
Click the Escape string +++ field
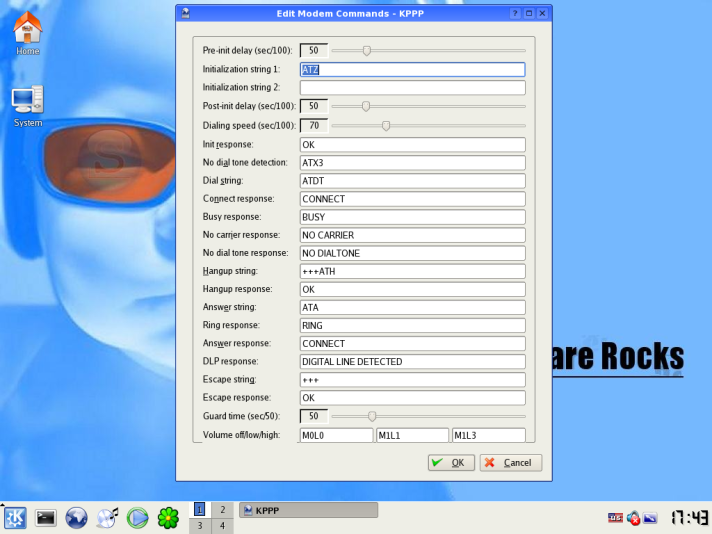[412, 380]
